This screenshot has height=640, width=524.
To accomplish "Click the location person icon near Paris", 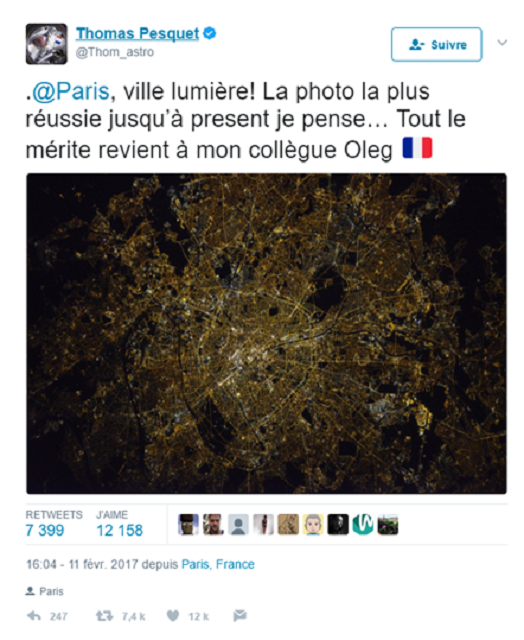I will tap(30, 591).
